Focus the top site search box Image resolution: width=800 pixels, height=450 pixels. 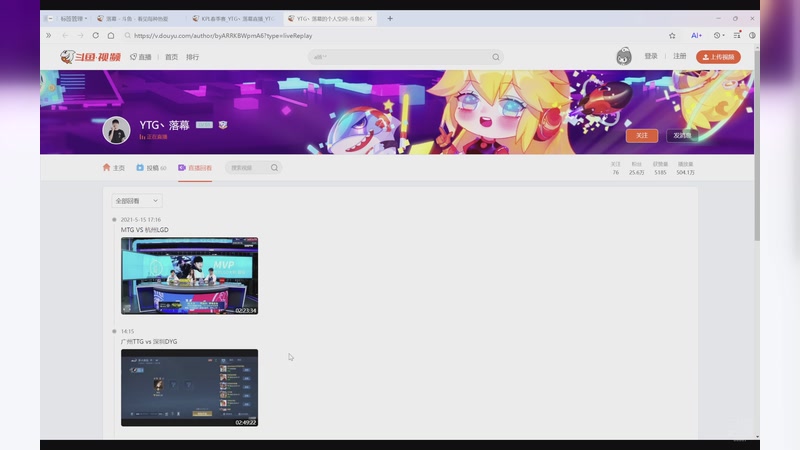tap(406, 57)
